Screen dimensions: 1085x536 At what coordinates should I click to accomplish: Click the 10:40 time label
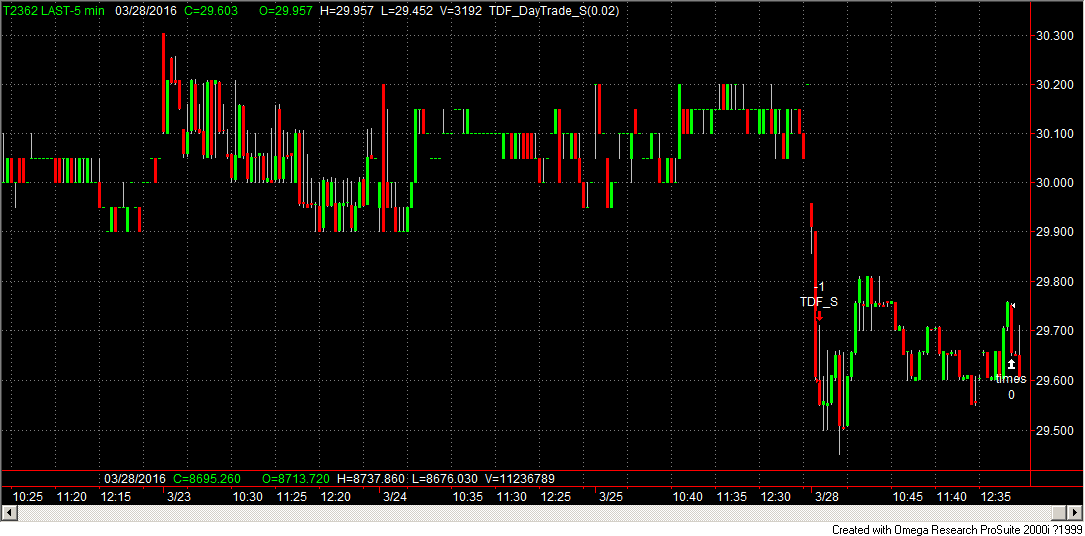click(688, 497)
